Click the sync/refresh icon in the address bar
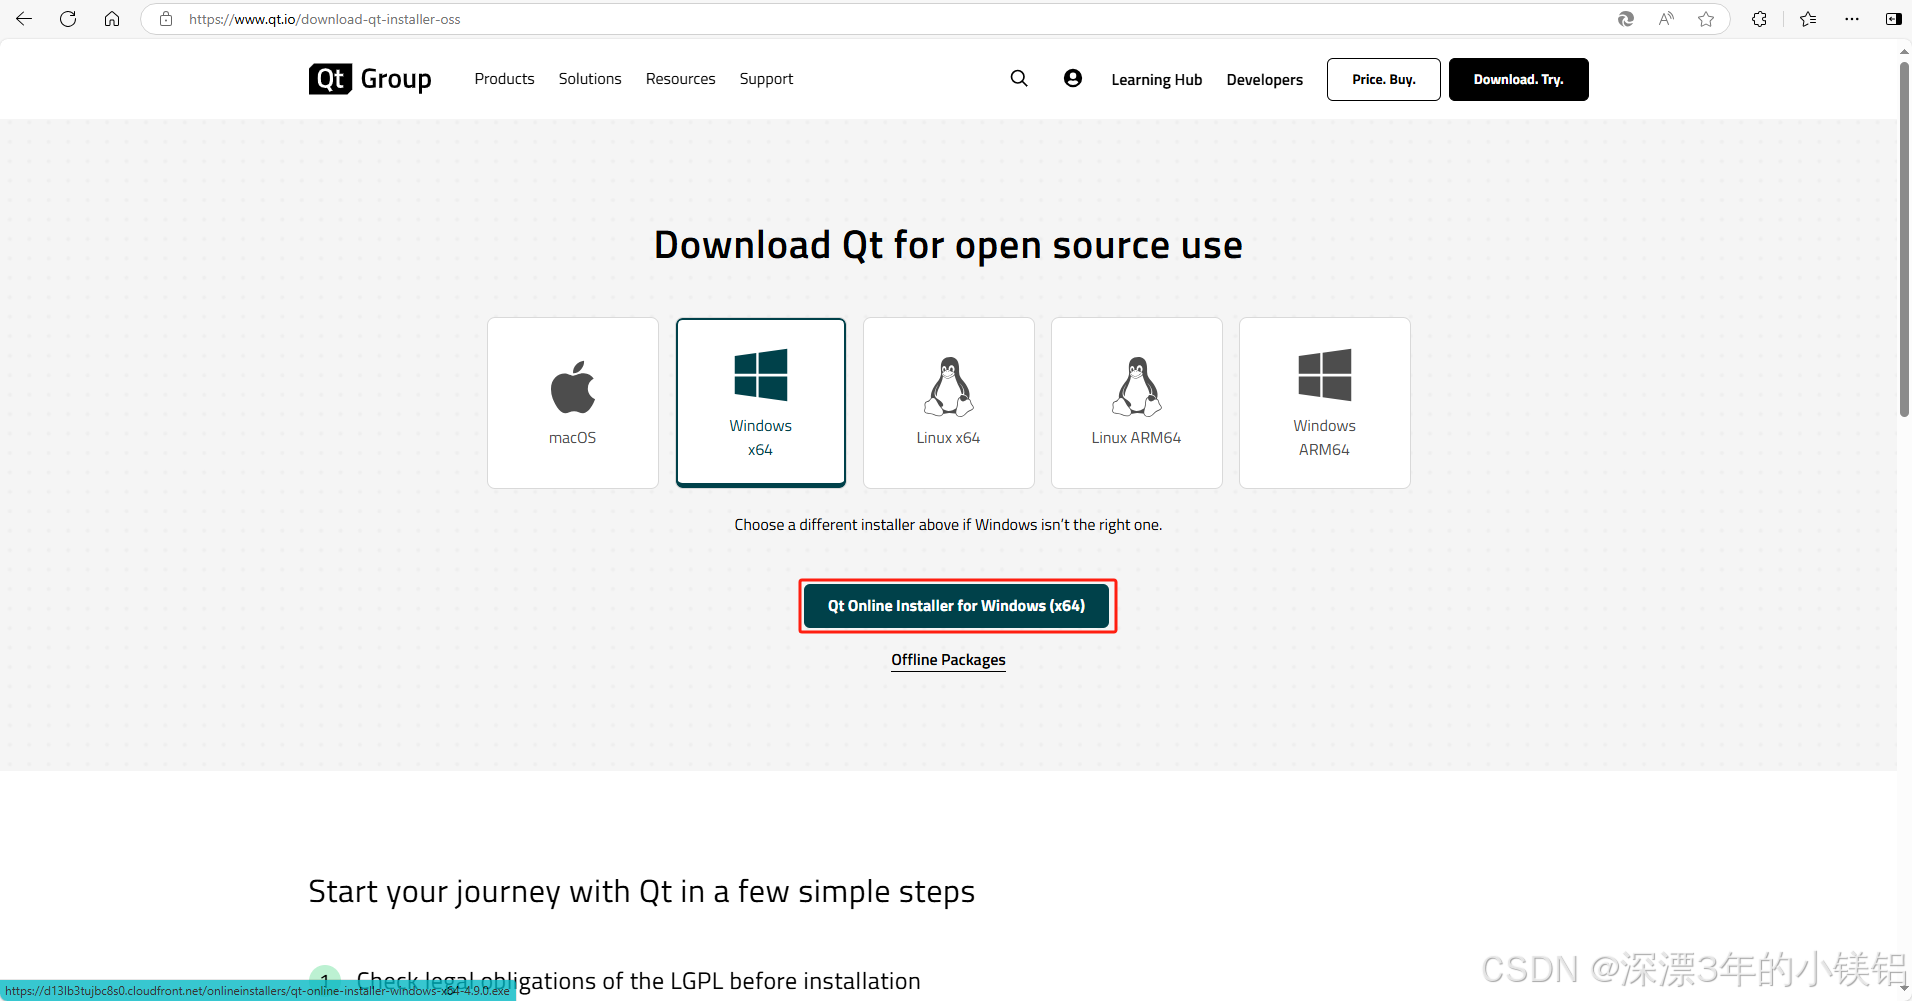 [x=1626, y=19]
